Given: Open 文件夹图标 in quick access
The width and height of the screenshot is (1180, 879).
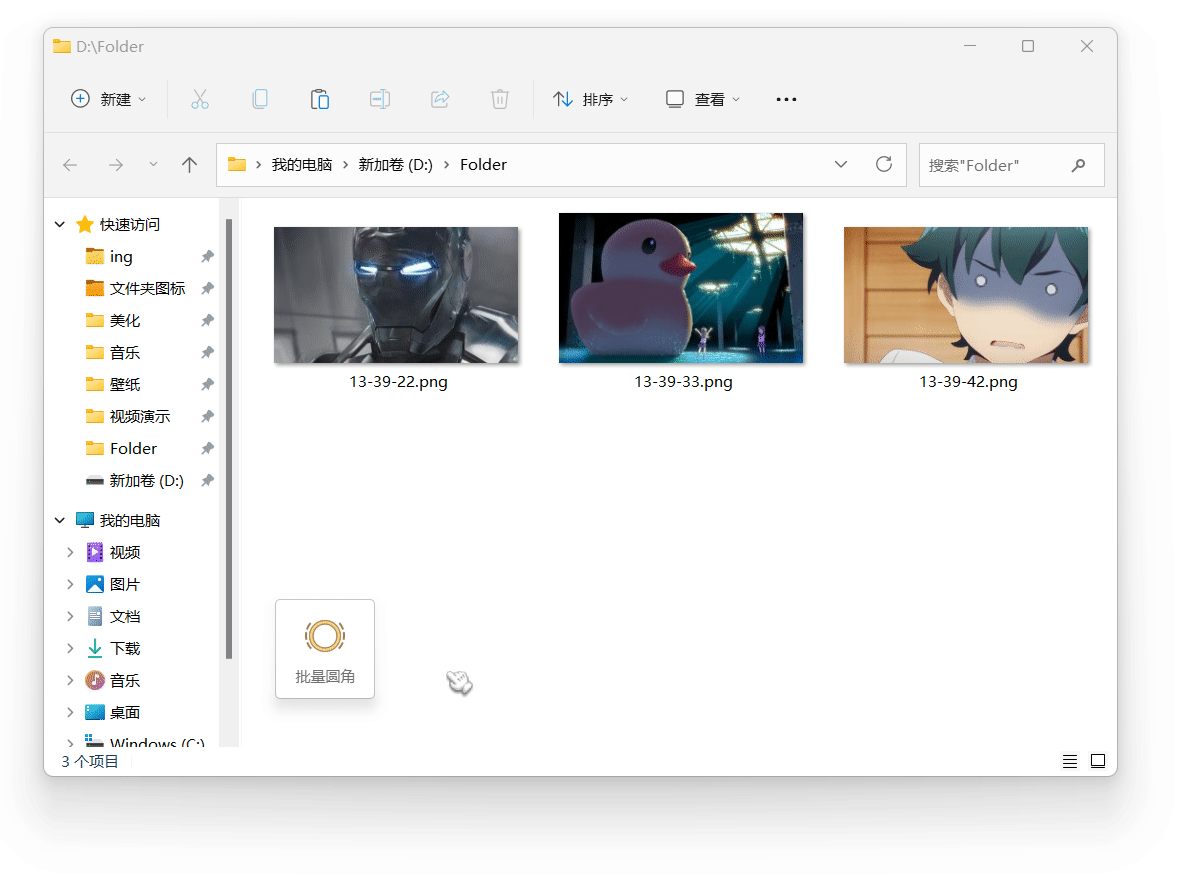Looking at the screenshot, I should point(147,288).
